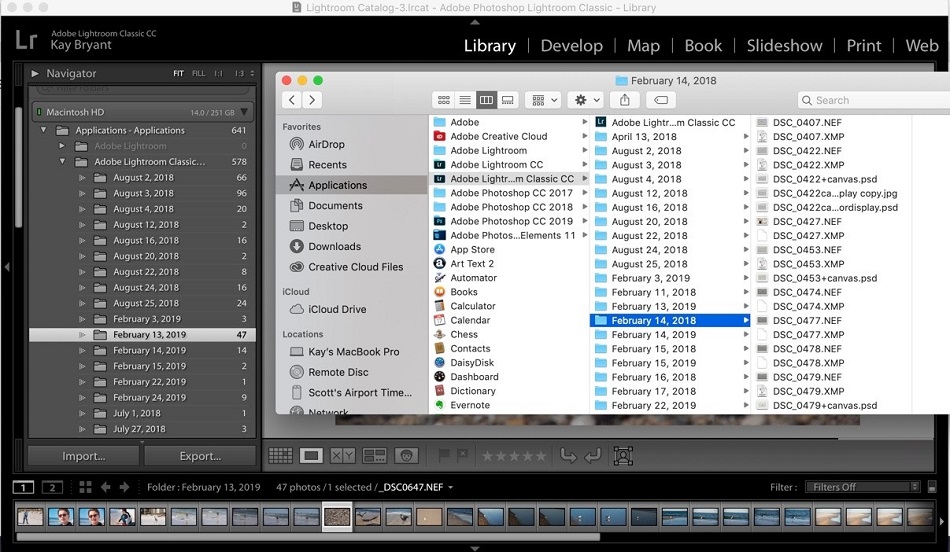
Task: Go back to previous source in filmstrip
Action: (105, 487)
